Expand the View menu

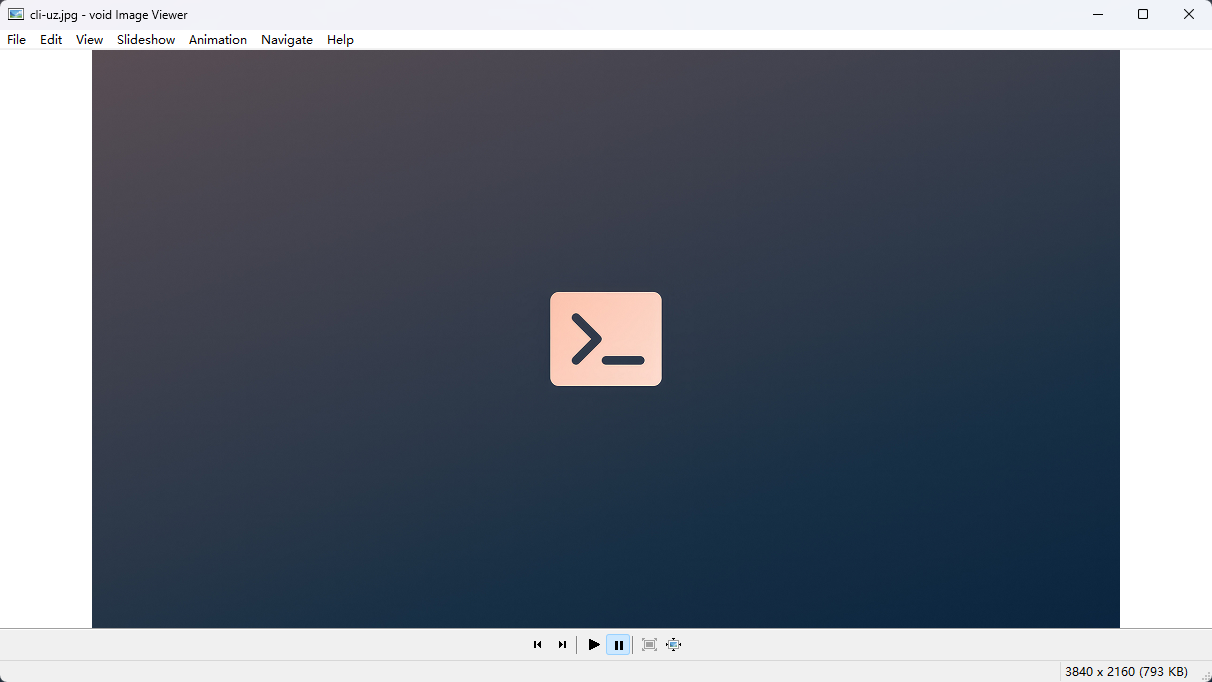pos(89,40)
